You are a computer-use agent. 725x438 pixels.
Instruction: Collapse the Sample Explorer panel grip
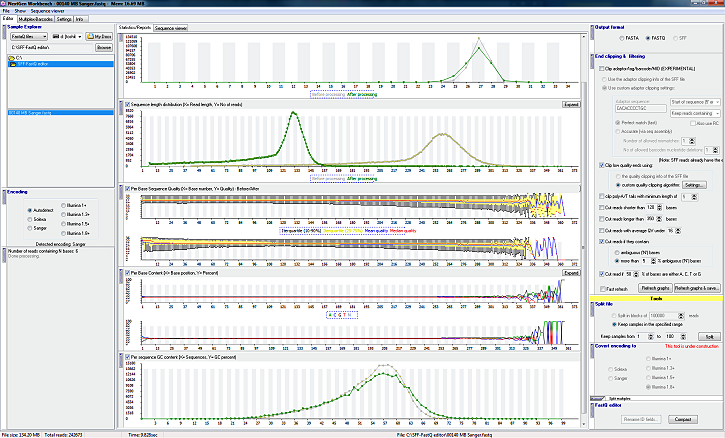[x=4, y=32]
